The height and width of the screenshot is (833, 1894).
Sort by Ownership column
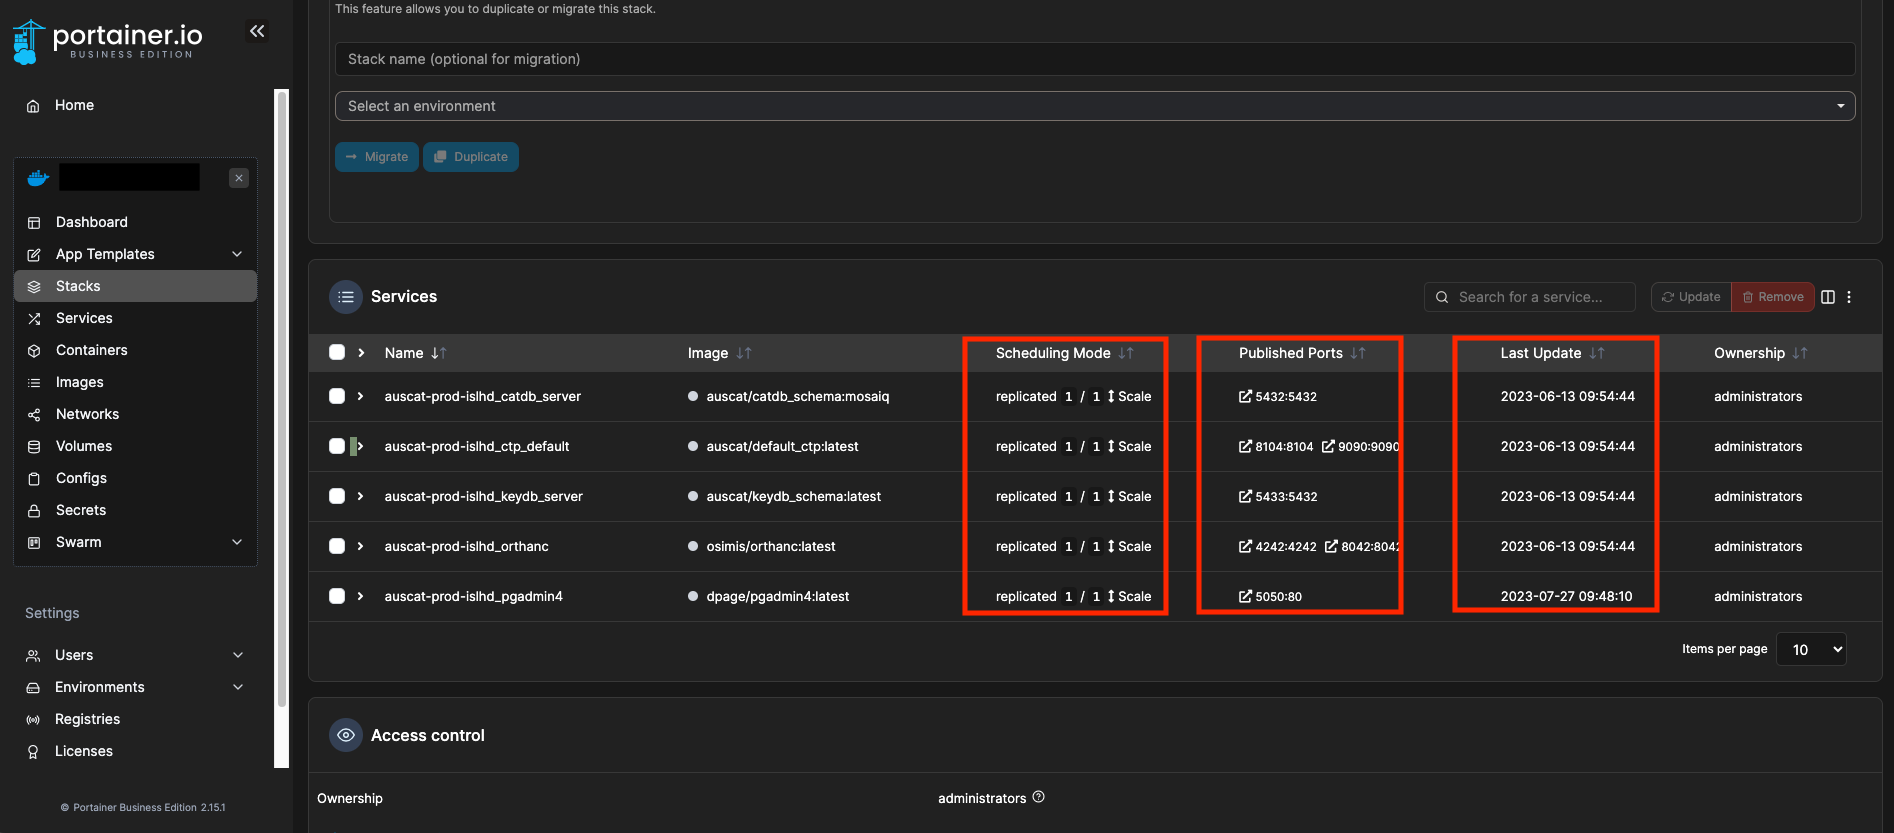(x=1760, y=353)
